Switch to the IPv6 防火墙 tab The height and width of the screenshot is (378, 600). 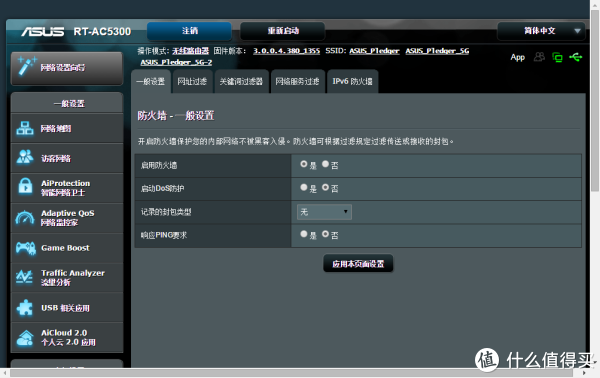[x=352, y=81]
